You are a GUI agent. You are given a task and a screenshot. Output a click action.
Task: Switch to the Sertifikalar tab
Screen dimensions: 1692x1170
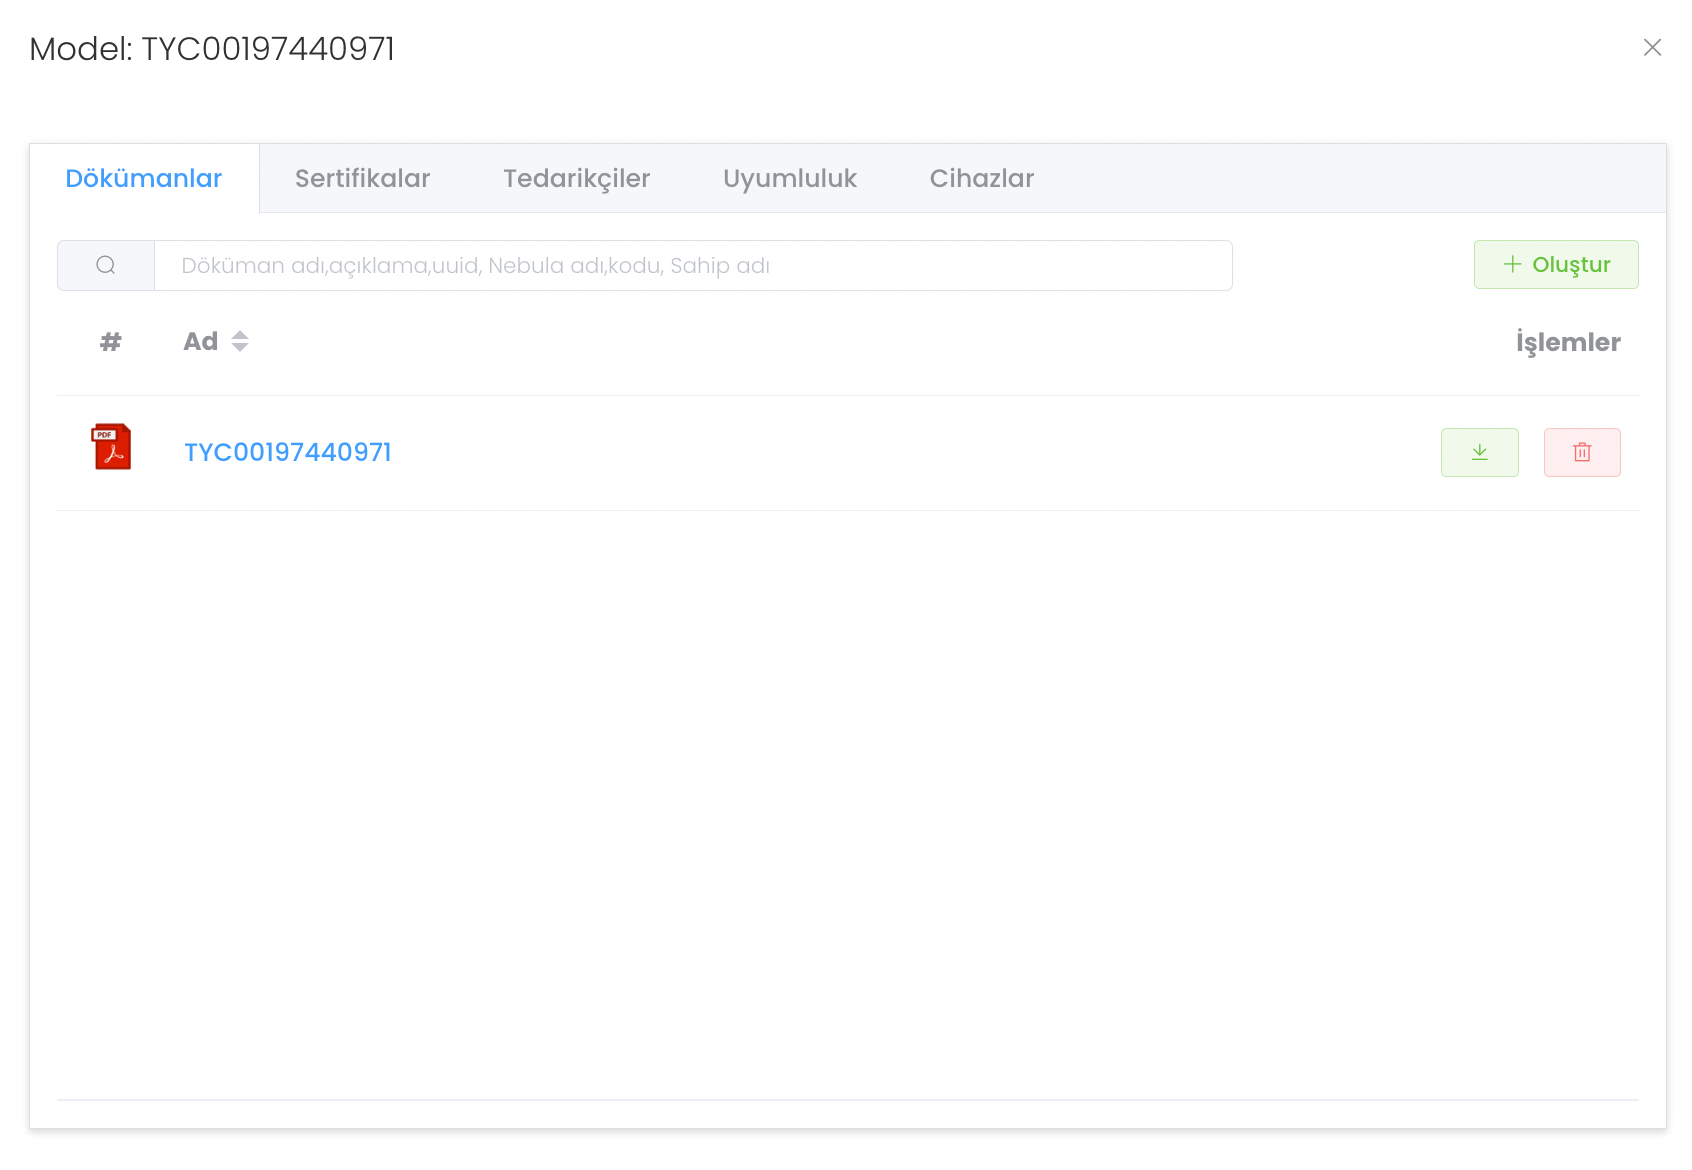tap(362, 178)
